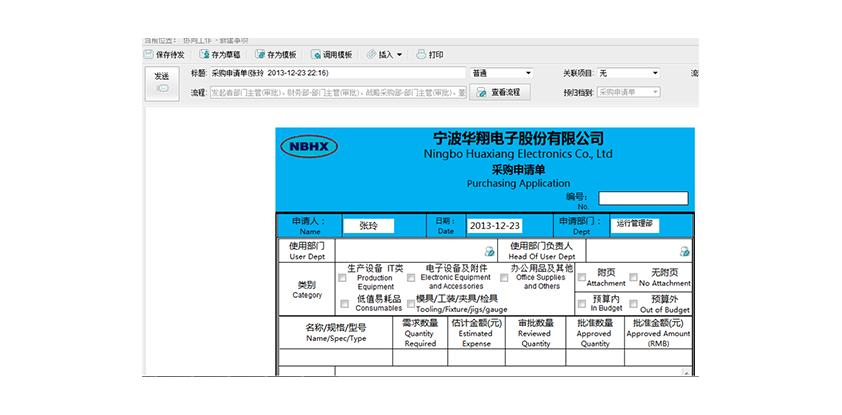Click the 插入 paperclip icon
The width and height of the screenshot is (842, 415).
[372, 55]
